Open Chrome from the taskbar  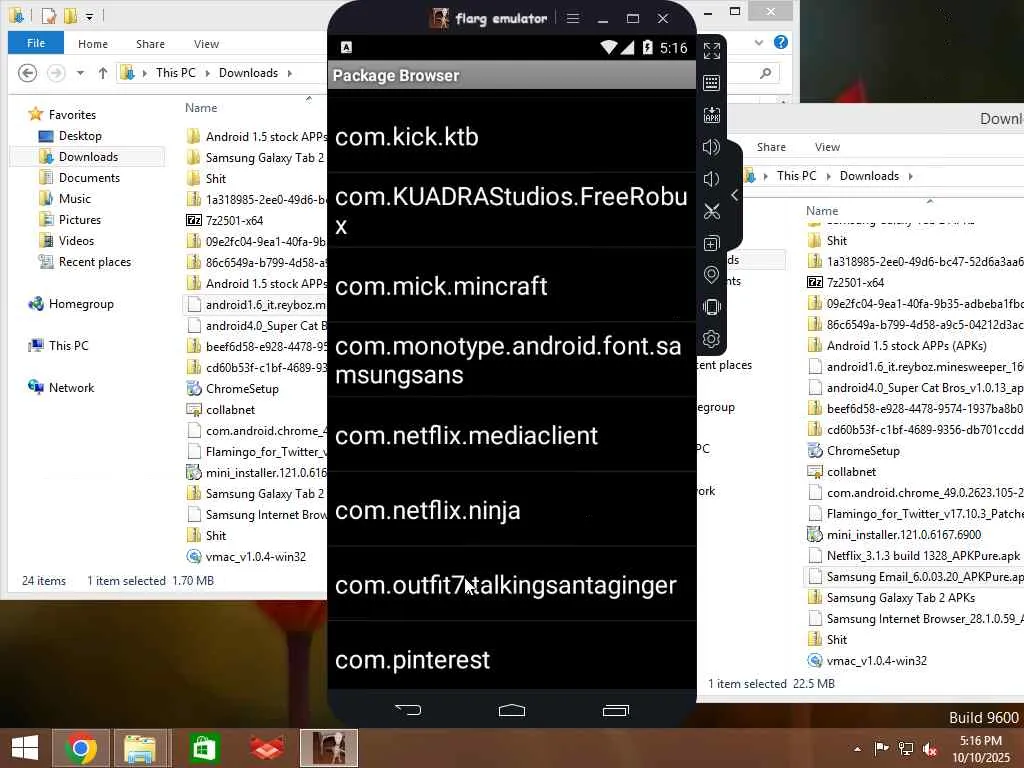[x=82, y=748]
